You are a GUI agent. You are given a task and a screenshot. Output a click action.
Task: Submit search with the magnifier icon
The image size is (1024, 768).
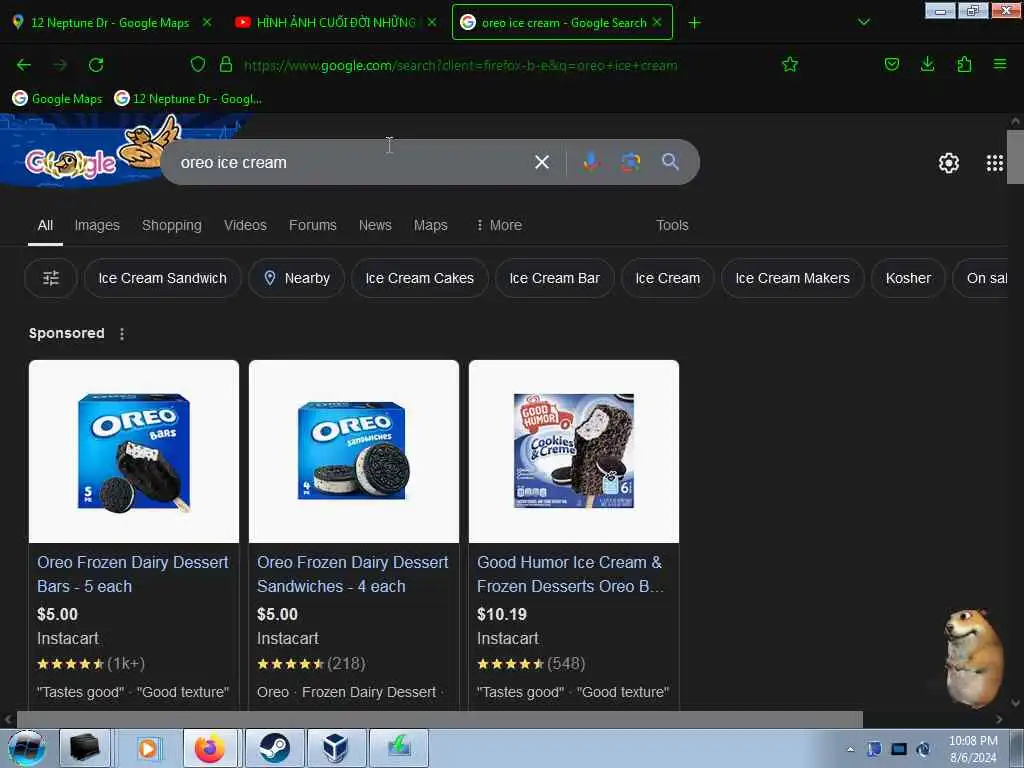[670, 162]
